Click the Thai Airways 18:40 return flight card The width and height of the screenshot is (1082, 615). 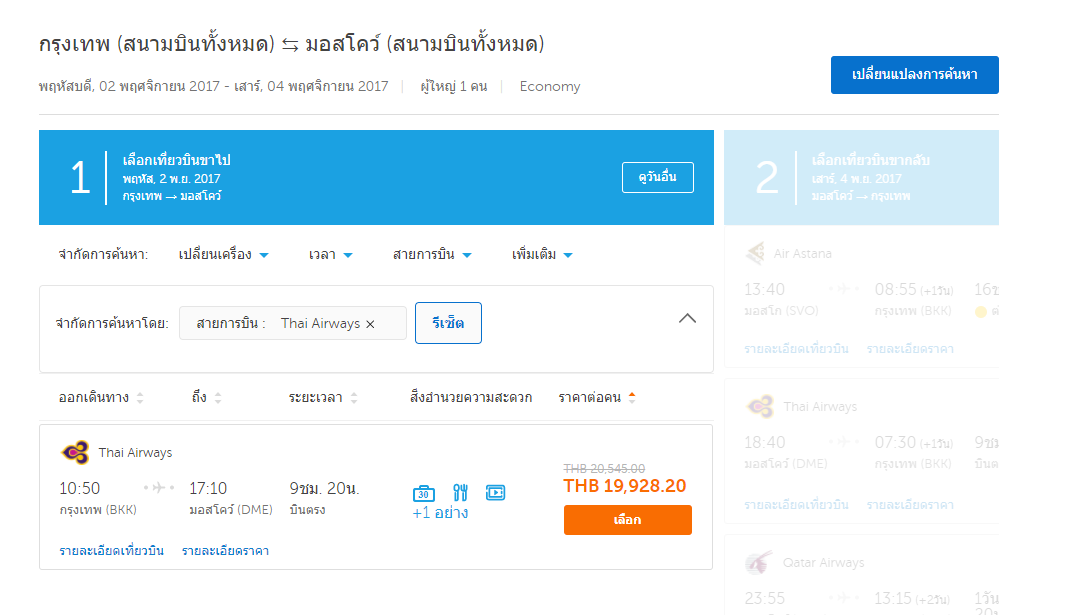coord(861,452)
